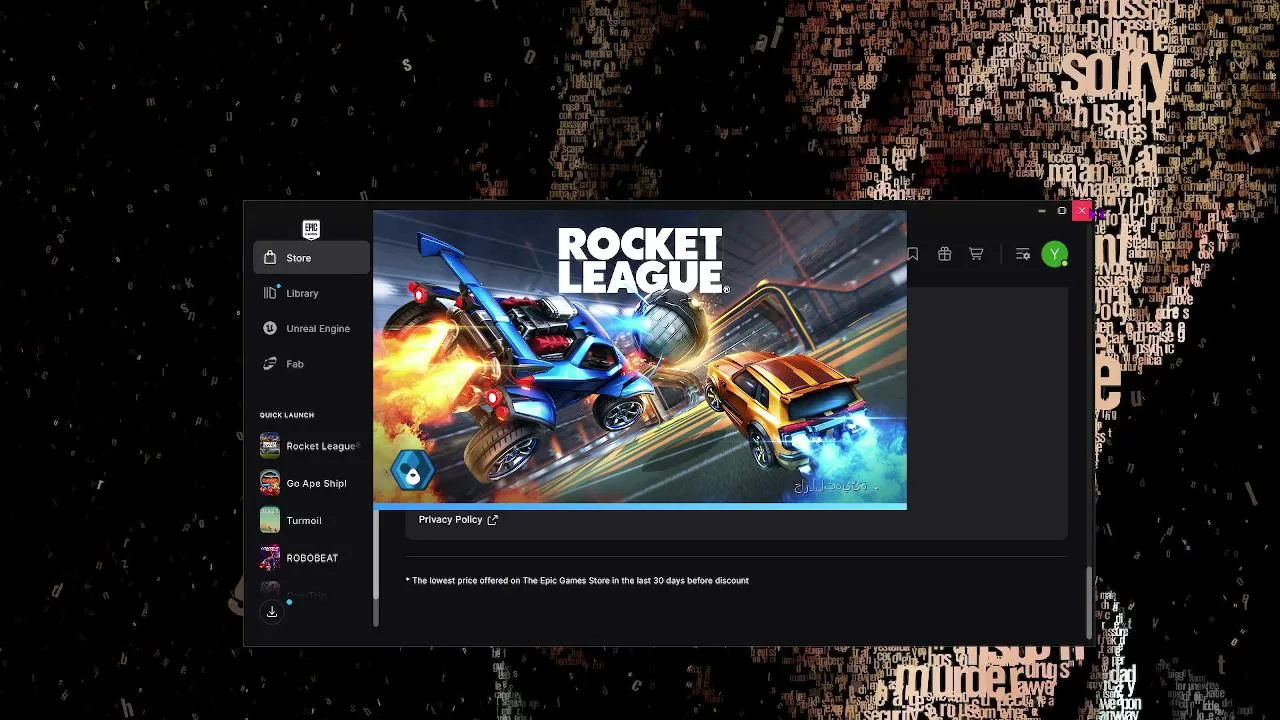Open the gift box icon in header
Screen dimensions: 1280x720
click(944, 255)
